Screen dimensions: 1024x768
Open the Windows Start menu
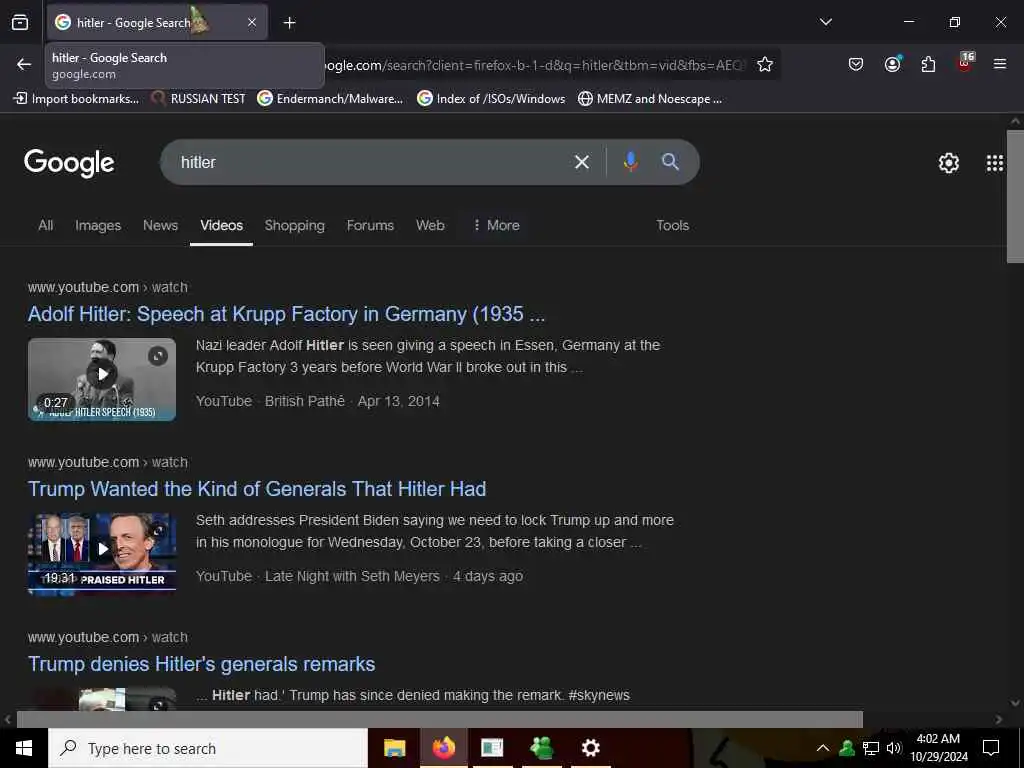(x=24, y=748)
